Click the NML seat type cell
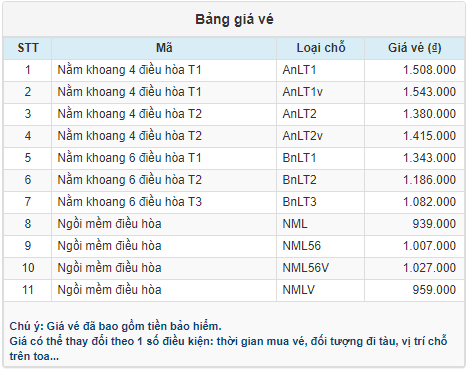The width and height of the screenshot is (470, 372). (320, 224)
